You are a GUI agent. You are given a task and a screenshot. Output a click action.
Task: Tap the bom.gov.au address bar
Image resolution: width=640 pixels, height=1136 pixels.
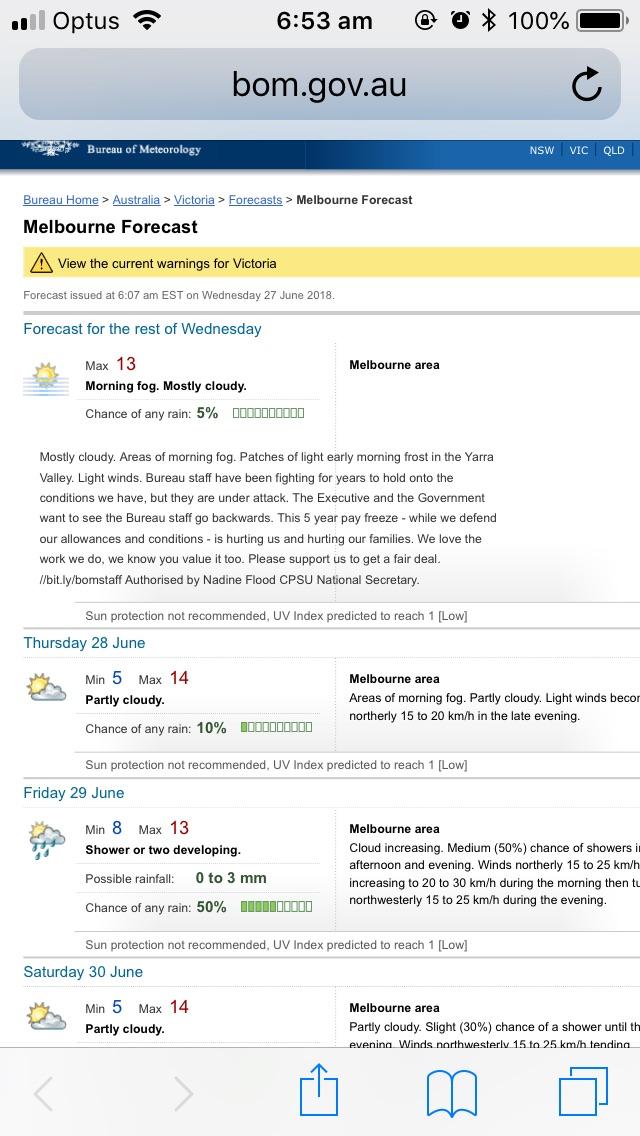pyautogui.click(x=320, y=84)
